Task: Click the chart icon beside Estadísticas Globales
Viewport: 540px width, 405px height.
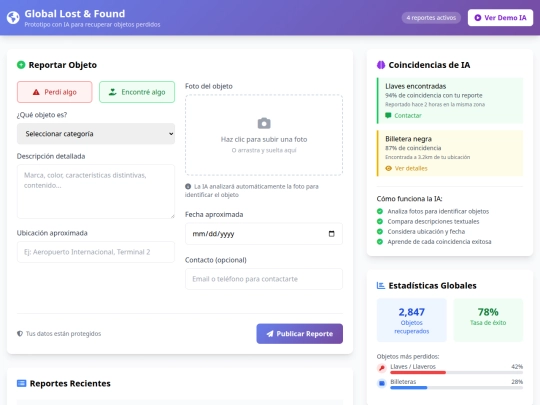Action: click(x=381, y=285)
